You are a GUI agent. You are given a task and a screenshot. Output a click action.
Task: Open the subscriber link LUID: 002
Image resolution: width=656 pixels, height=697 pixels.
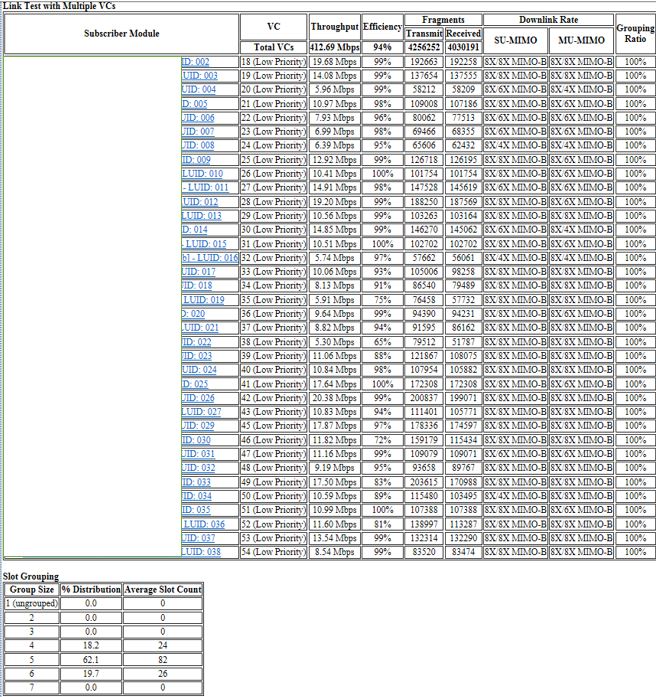coord(195,61)
